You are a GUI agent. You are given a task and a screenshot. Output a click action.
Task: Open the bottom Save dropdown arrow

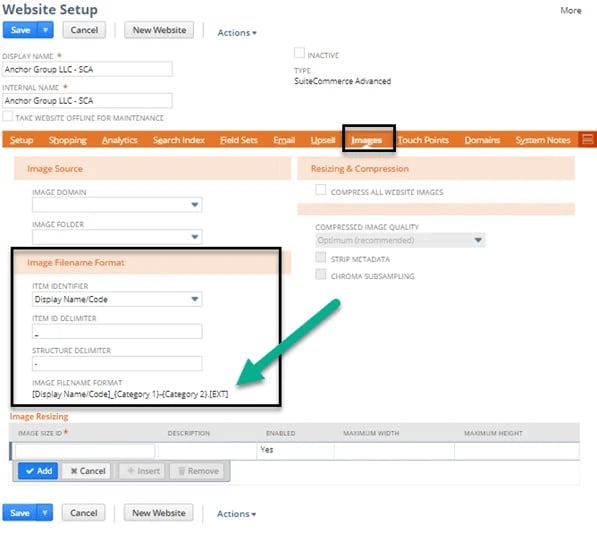45,513
